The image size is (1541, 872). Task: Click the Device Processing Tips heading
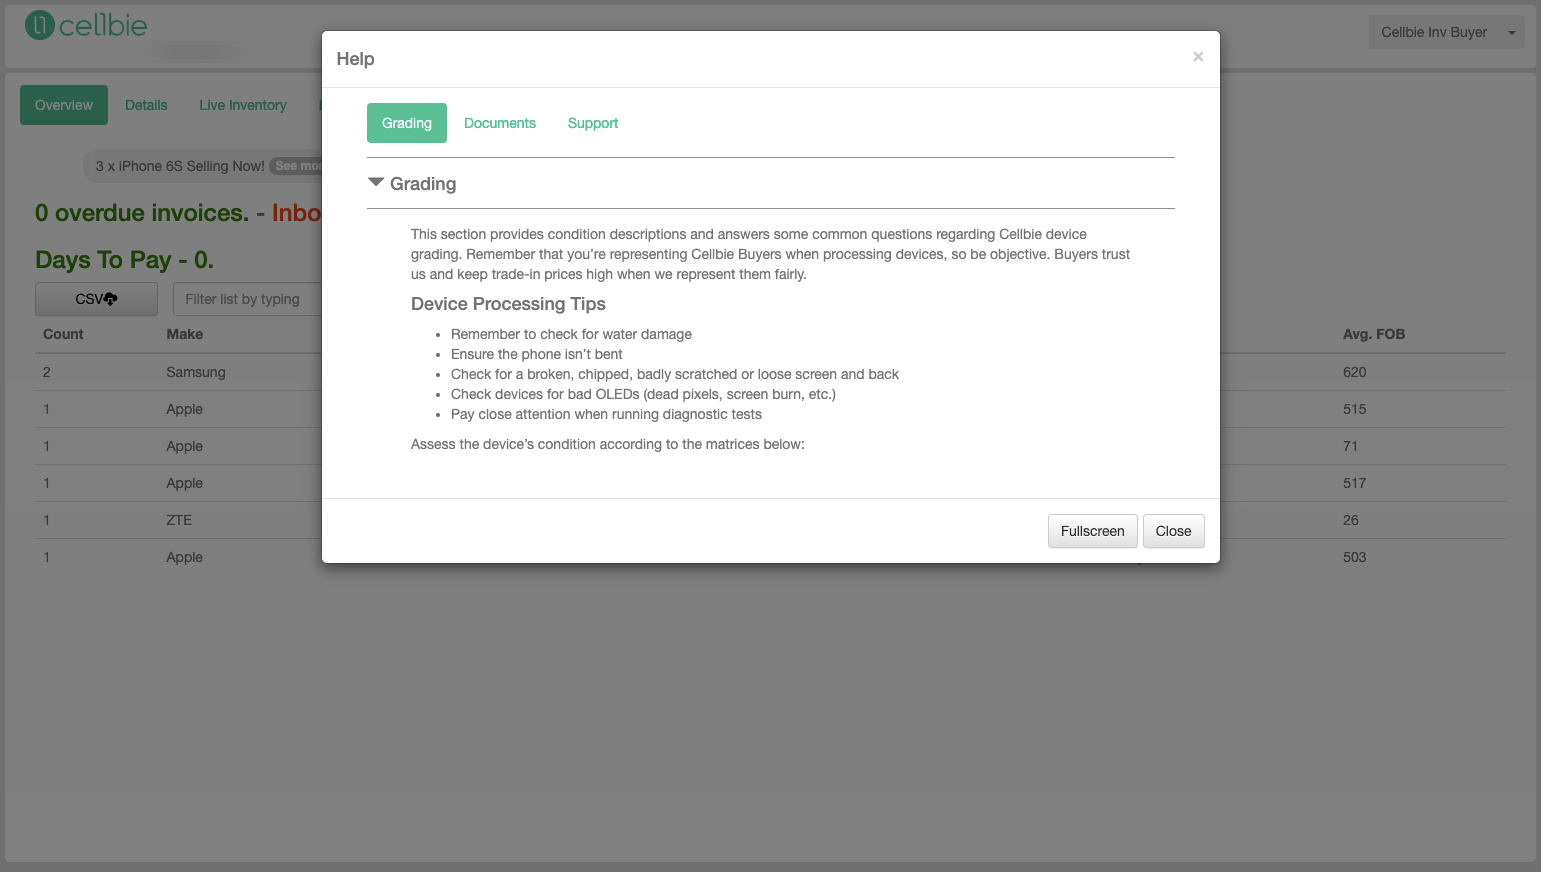[508, 304]
